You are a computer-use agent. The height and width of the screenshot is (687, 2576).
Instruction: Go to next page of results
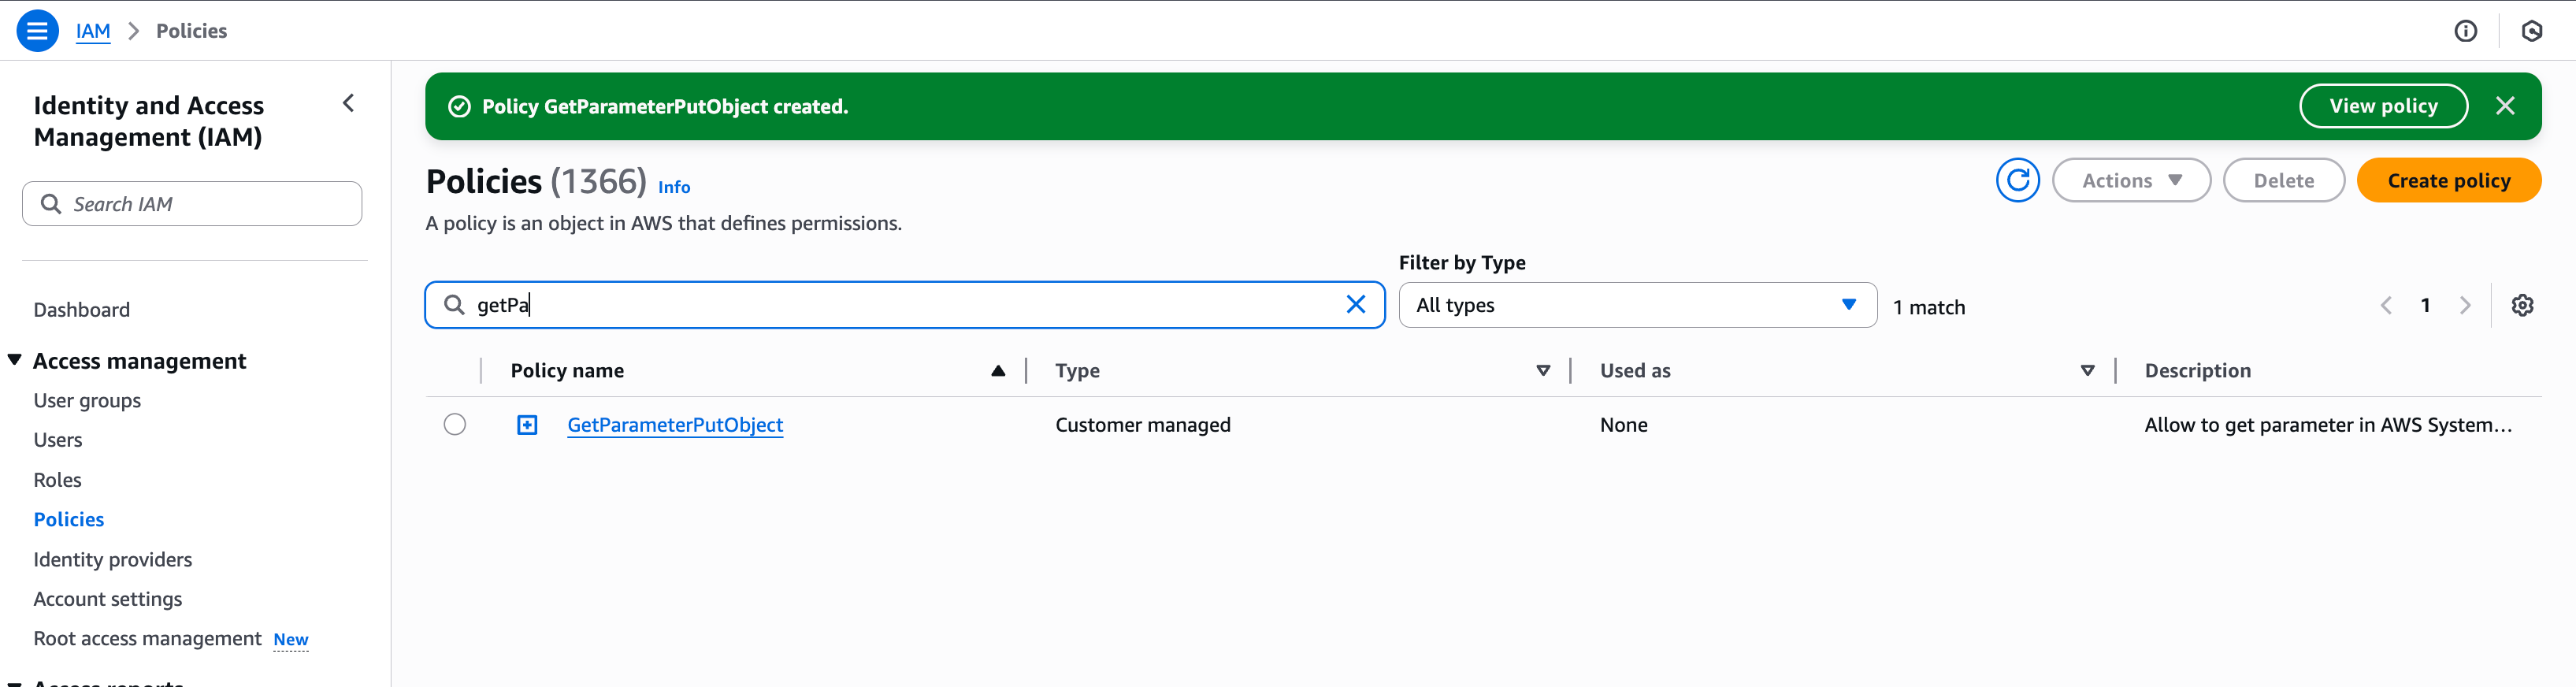coord(2464,306)
